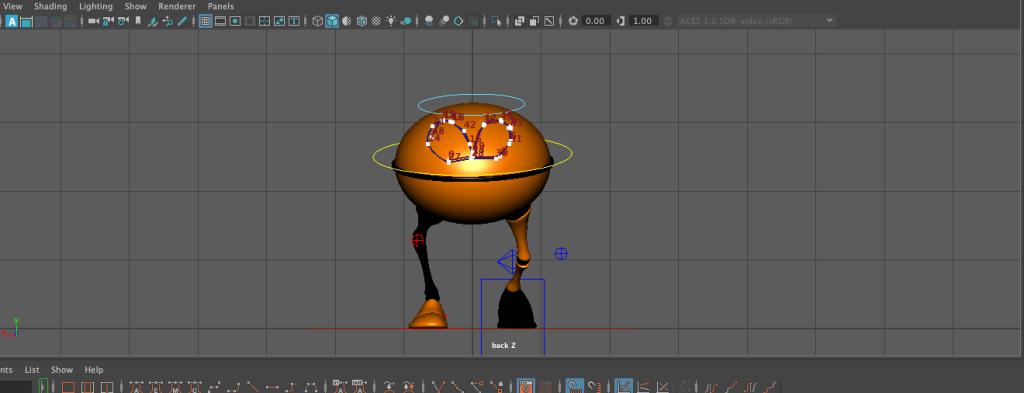Select the blue arrow knee control
The height and width of the screenshot is (393, 1024).
pyautogui.click(x=506, y=262)
